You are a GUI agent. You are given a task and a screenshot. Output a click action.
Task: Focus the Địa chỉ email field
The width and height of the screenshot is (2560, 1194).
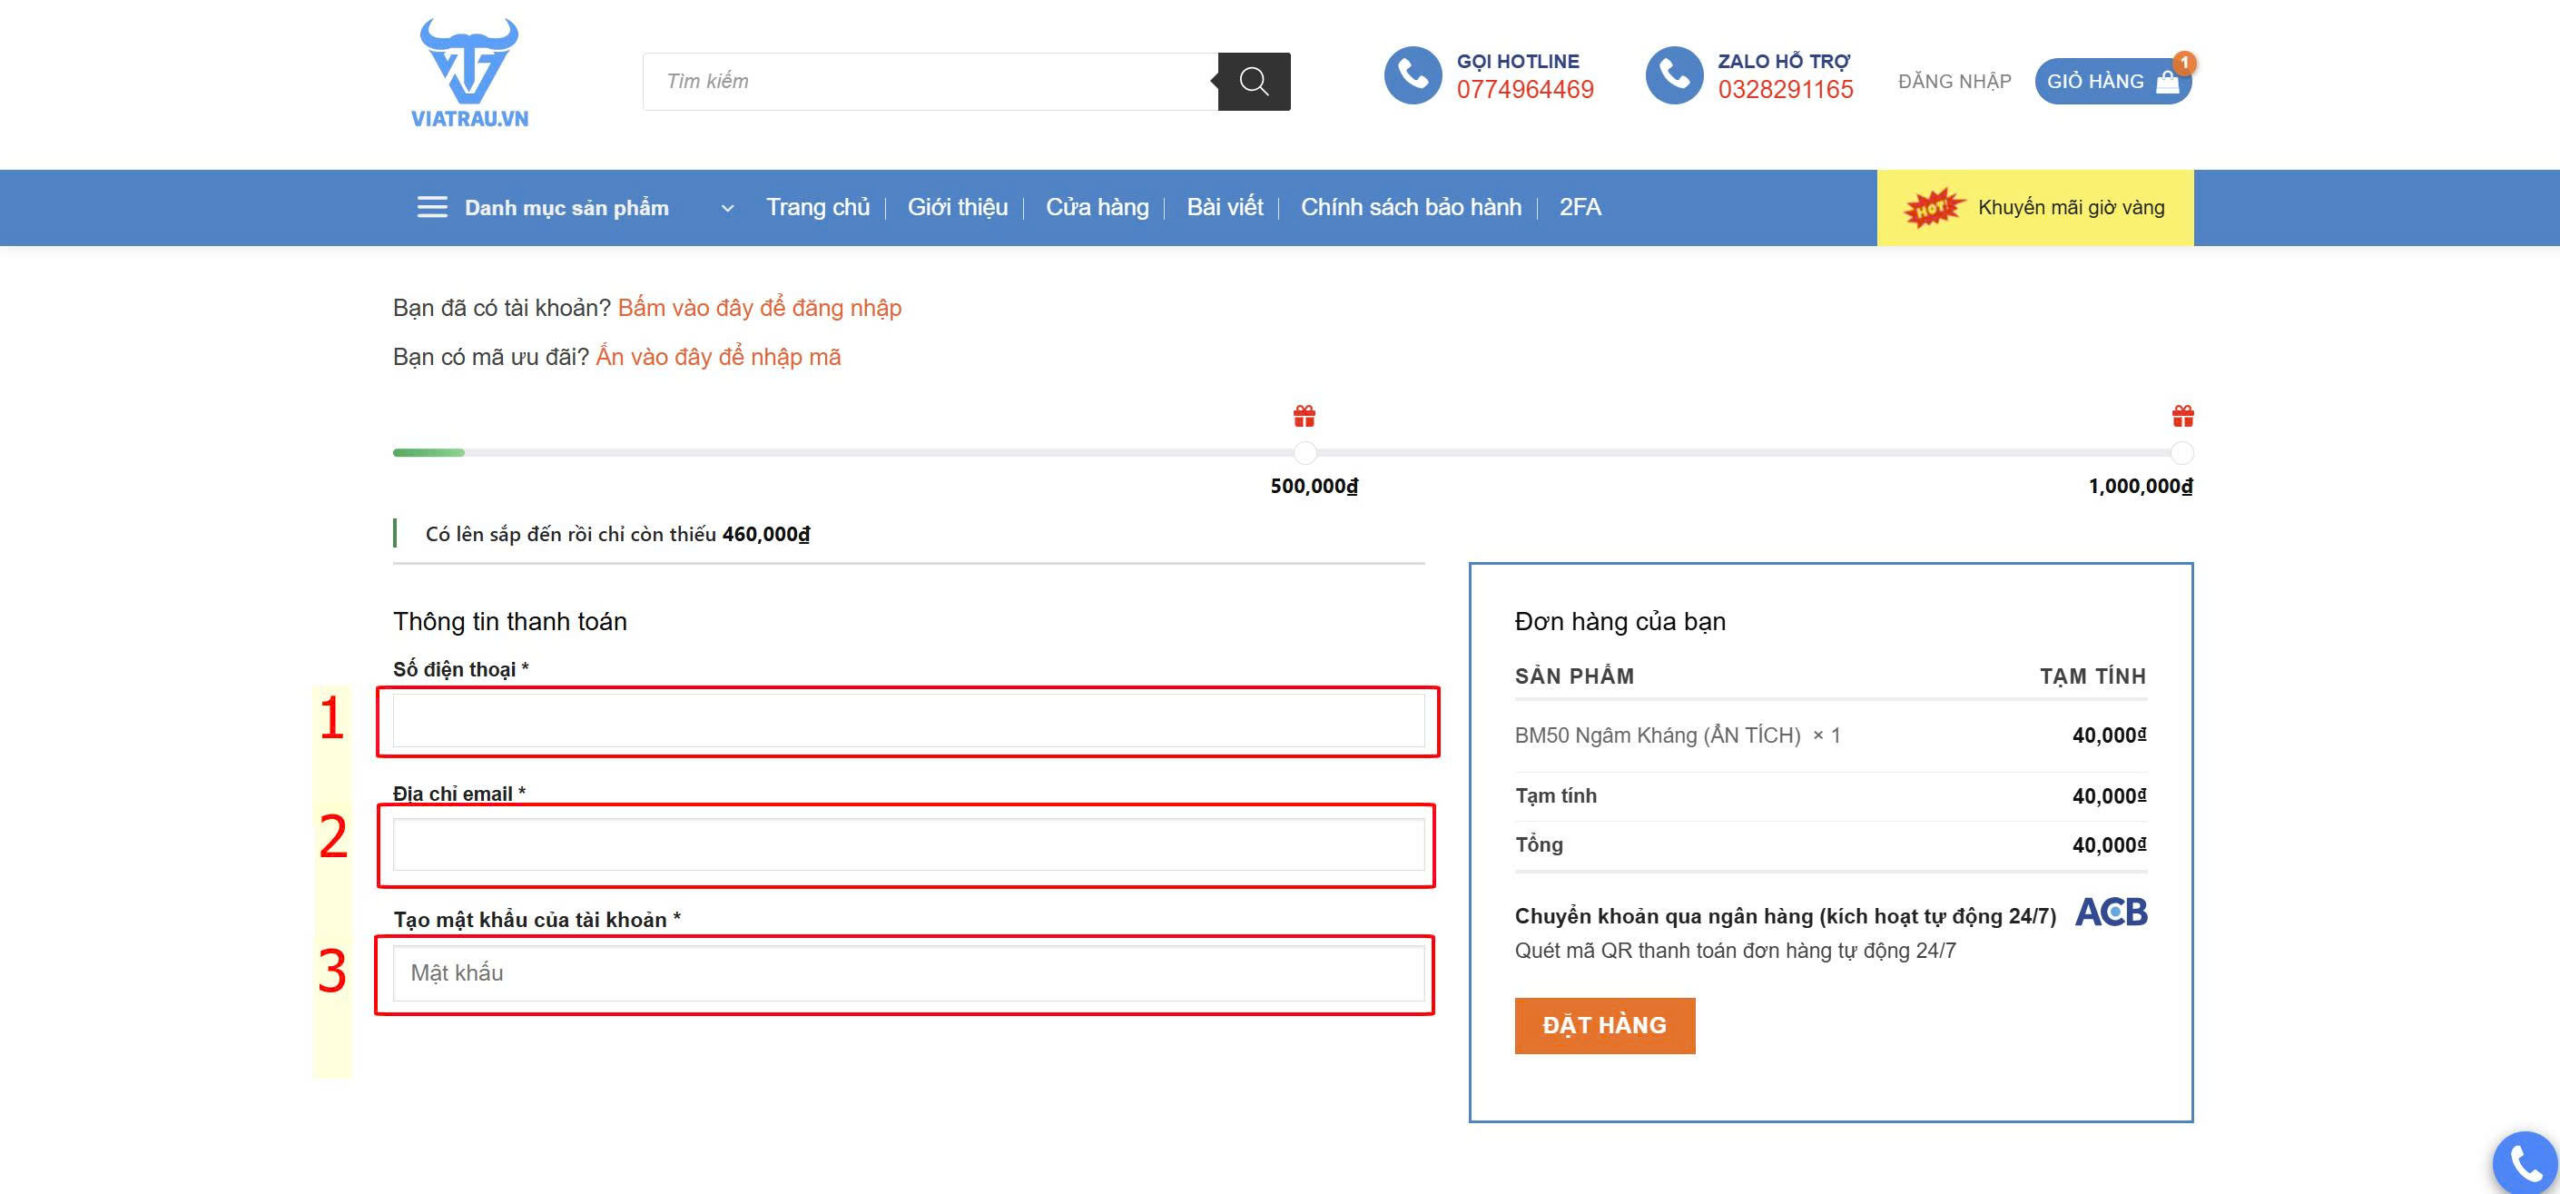coord(908,845)
